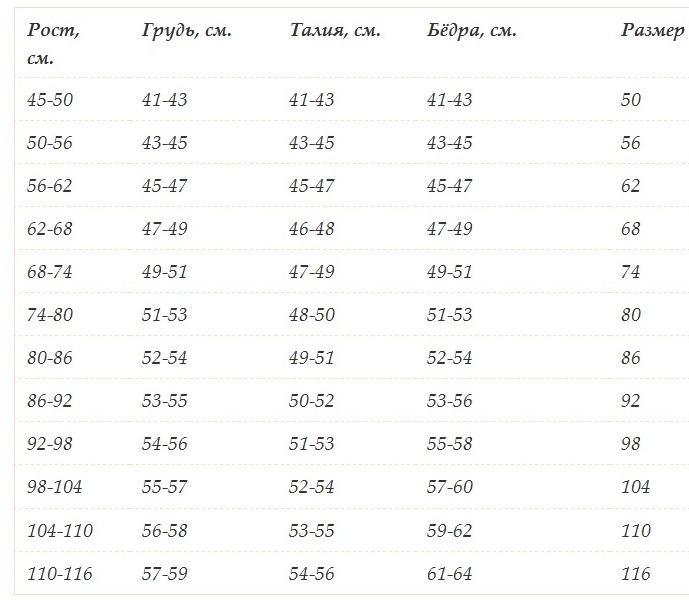Click size 74 in the Размер column
This screenshot has width=689, height=600.
pyautogui.click(x=631, y=272)
